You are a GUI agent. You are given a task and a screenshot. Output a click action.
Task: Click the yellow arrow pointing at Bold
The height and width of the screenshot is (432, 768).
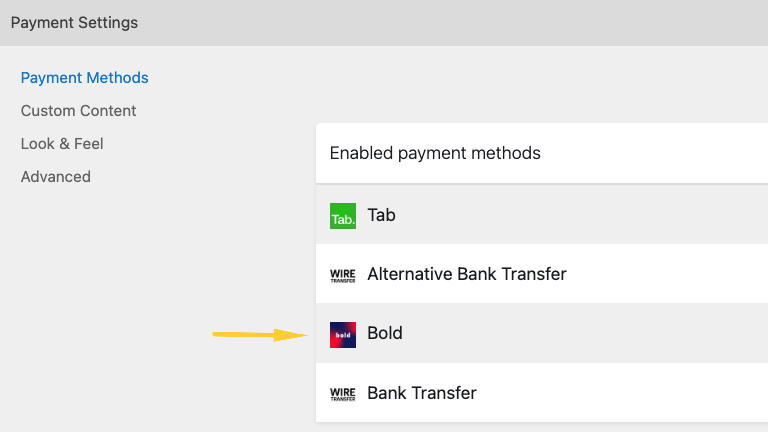pyautogui.click(x=260, y=335)
